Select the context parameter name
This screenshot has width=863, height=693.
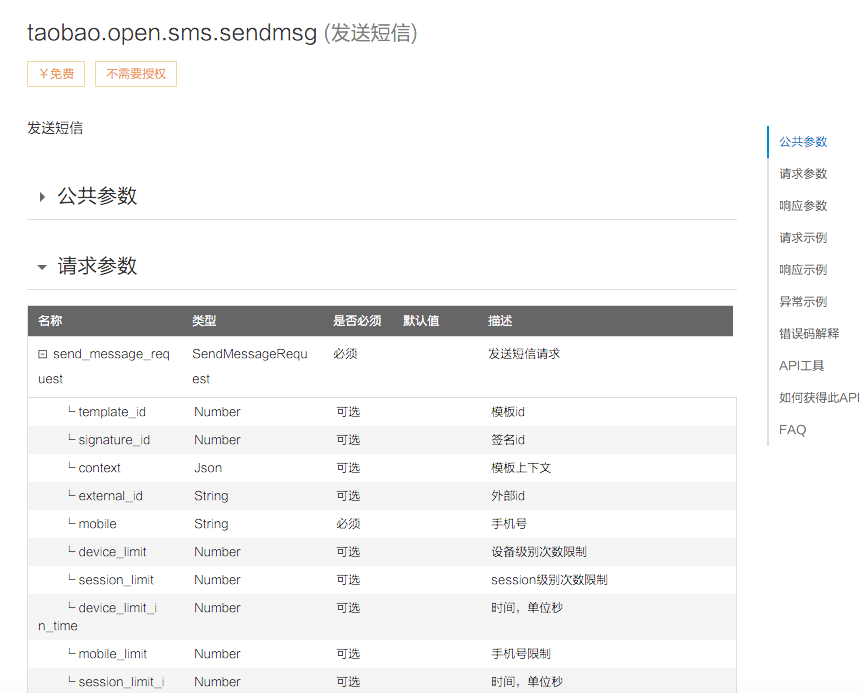(100, 468)
